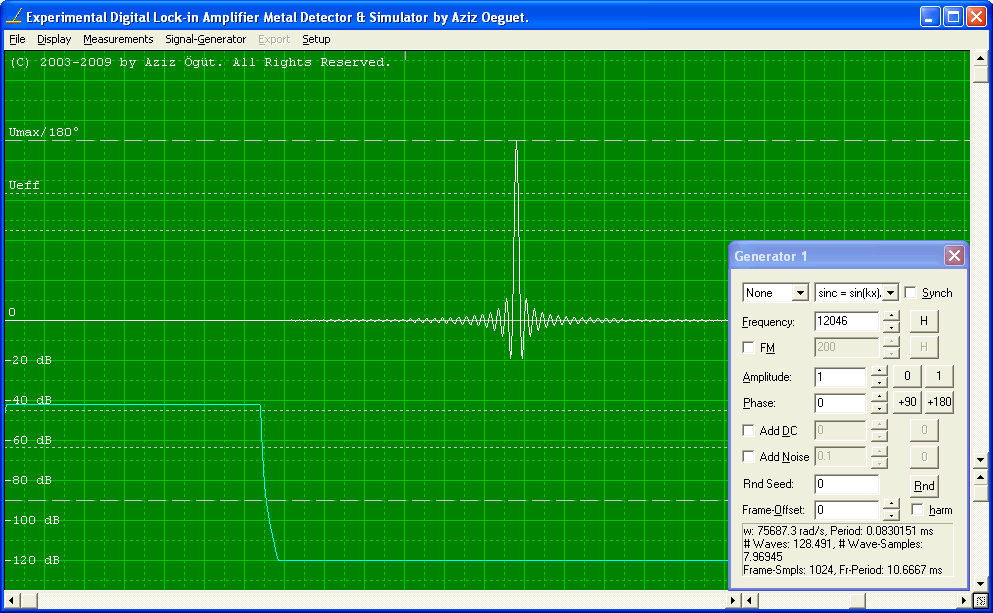Click the Rnd Seed input field

click(846, 485)
